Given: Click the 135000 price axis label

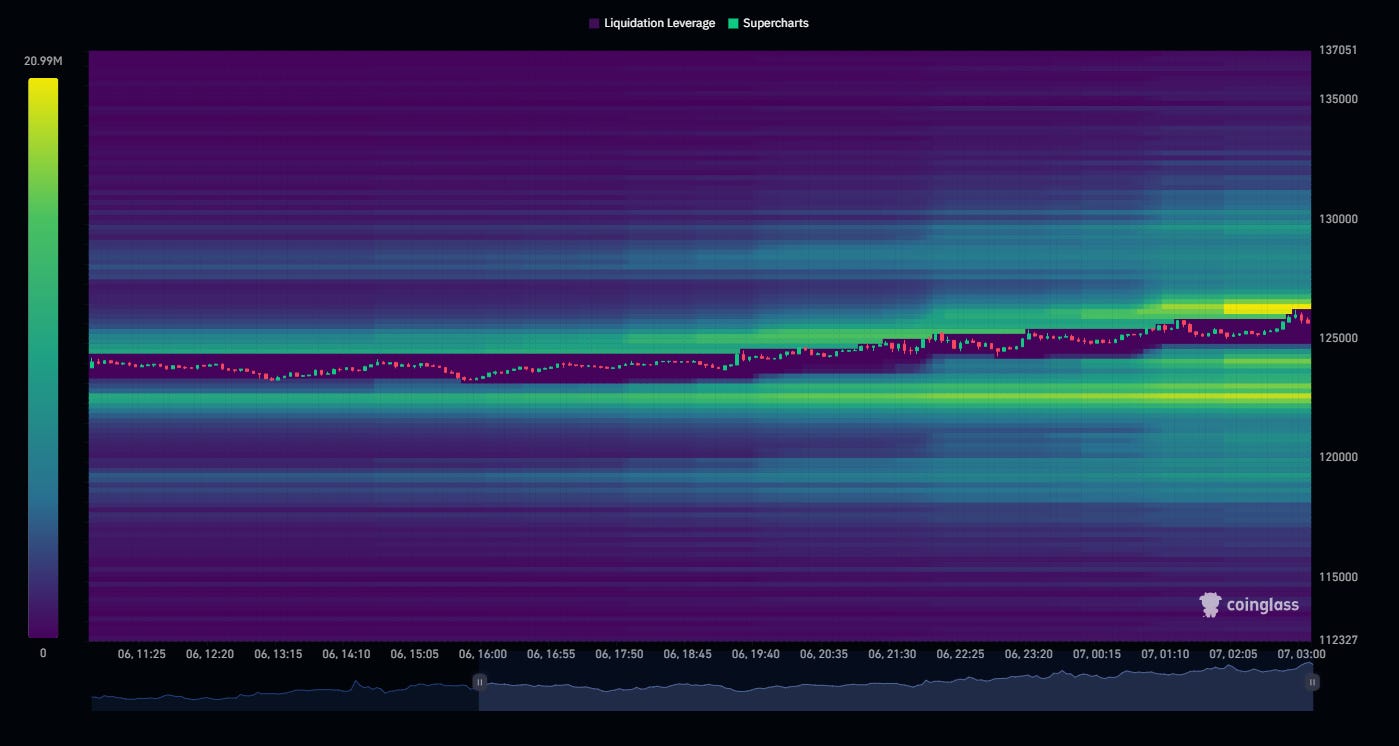Looking at the screenshot, I should [1337, 99].
